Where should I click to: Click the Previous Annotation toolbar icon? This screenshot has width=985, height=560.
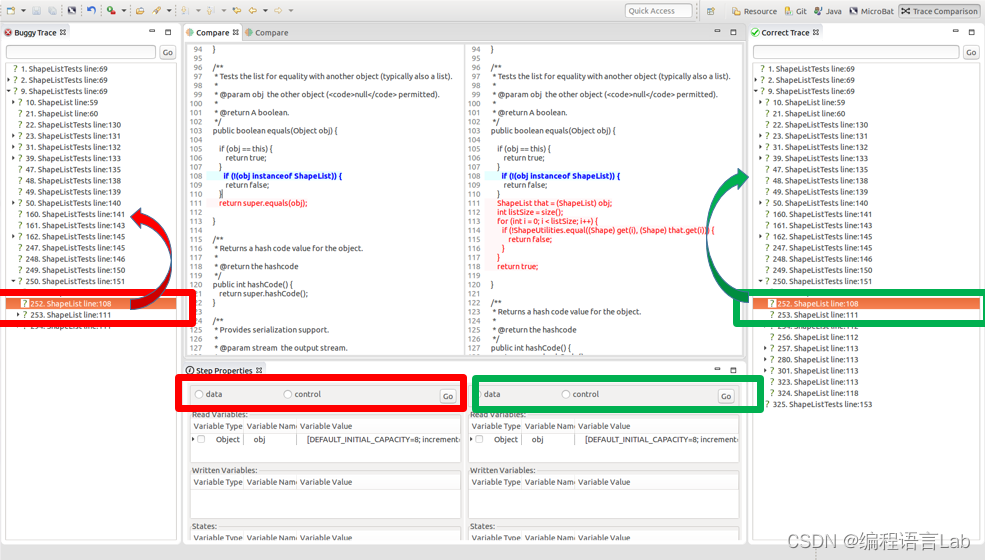click(x=210, y=11)
